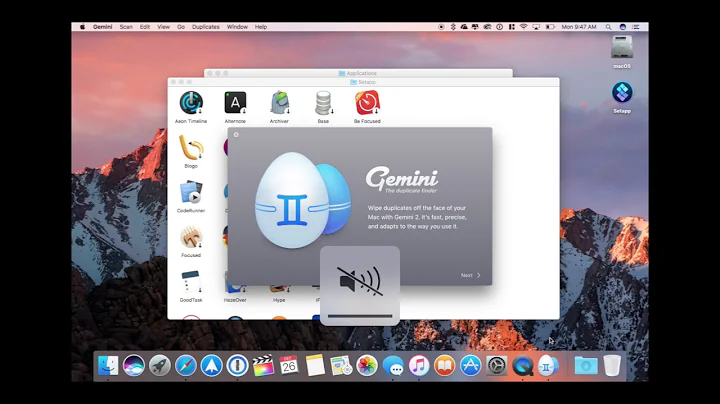
Task: Open QuickTime Player in the Dock
Action: point(523,365)
